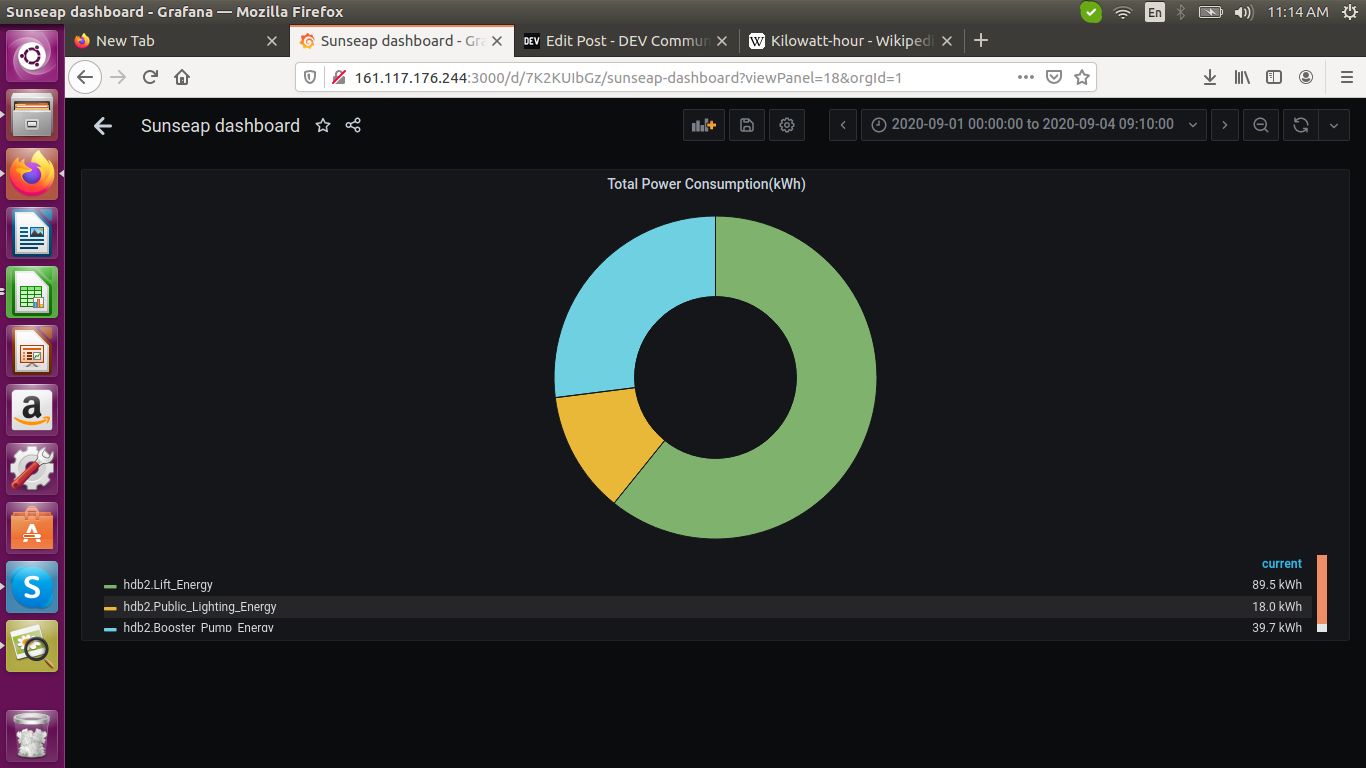Expand the refresh interval dropdown arrow
The height and width of the screenshot is (768, 1366).
pos(1334,125)
